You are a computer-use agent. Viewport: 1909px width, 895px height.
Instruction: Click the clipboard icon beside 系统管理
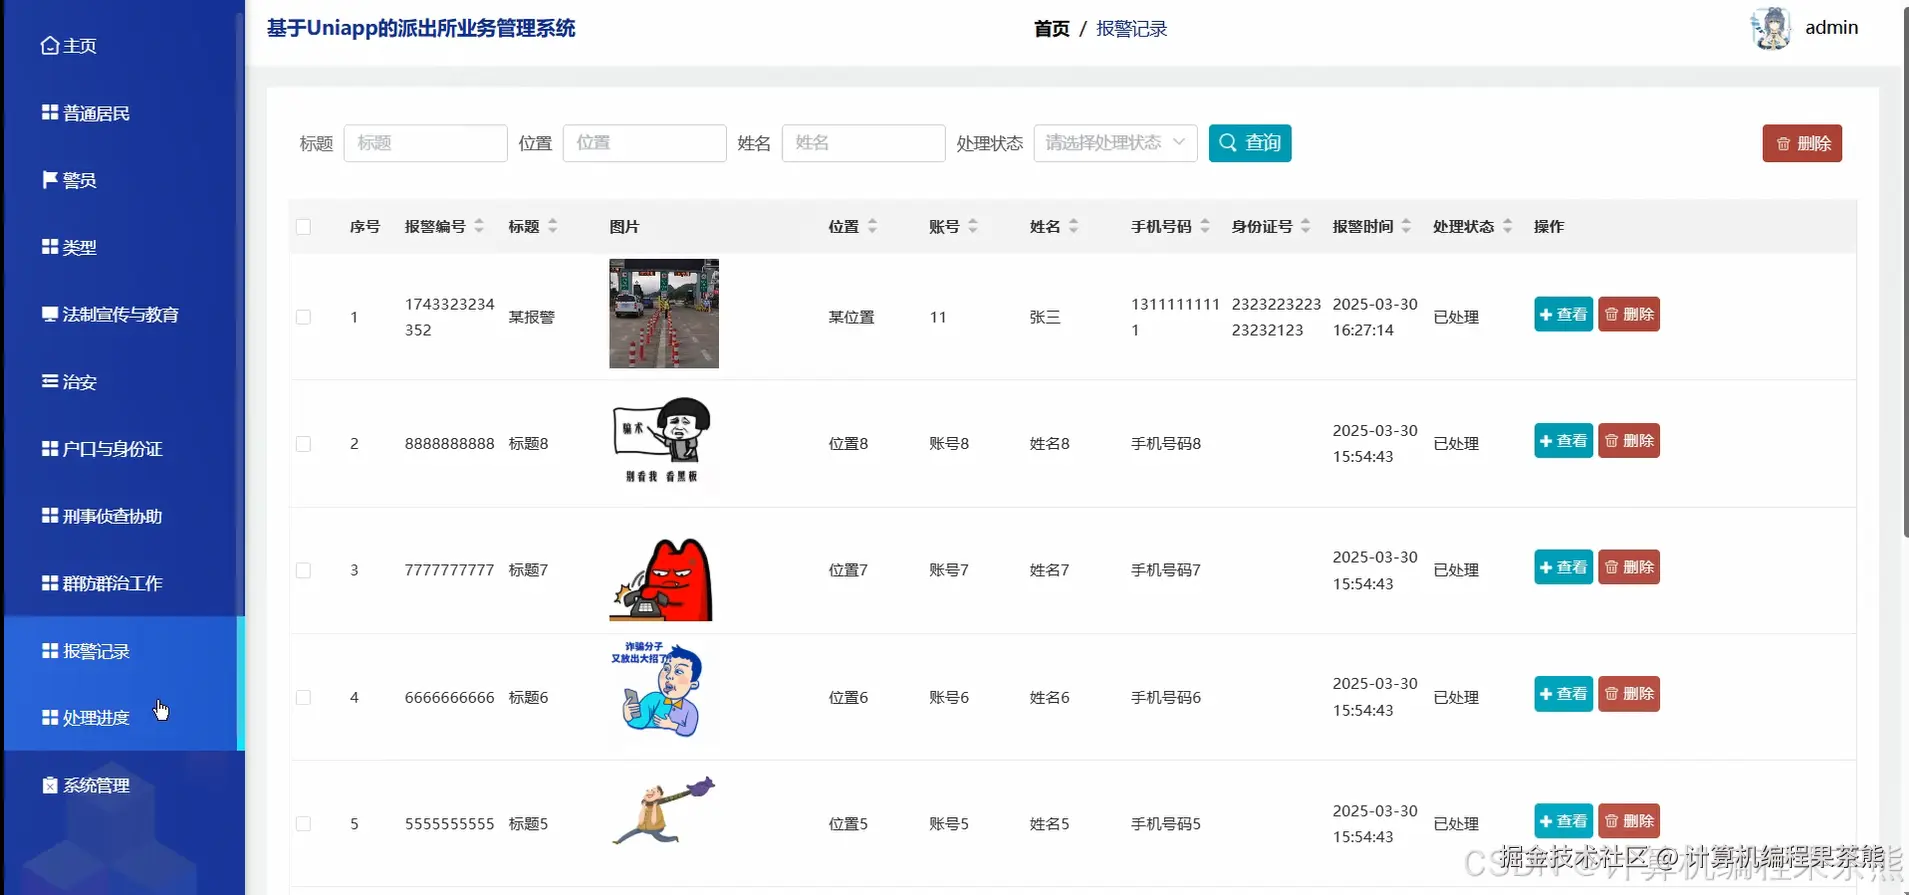click(50, 785)
